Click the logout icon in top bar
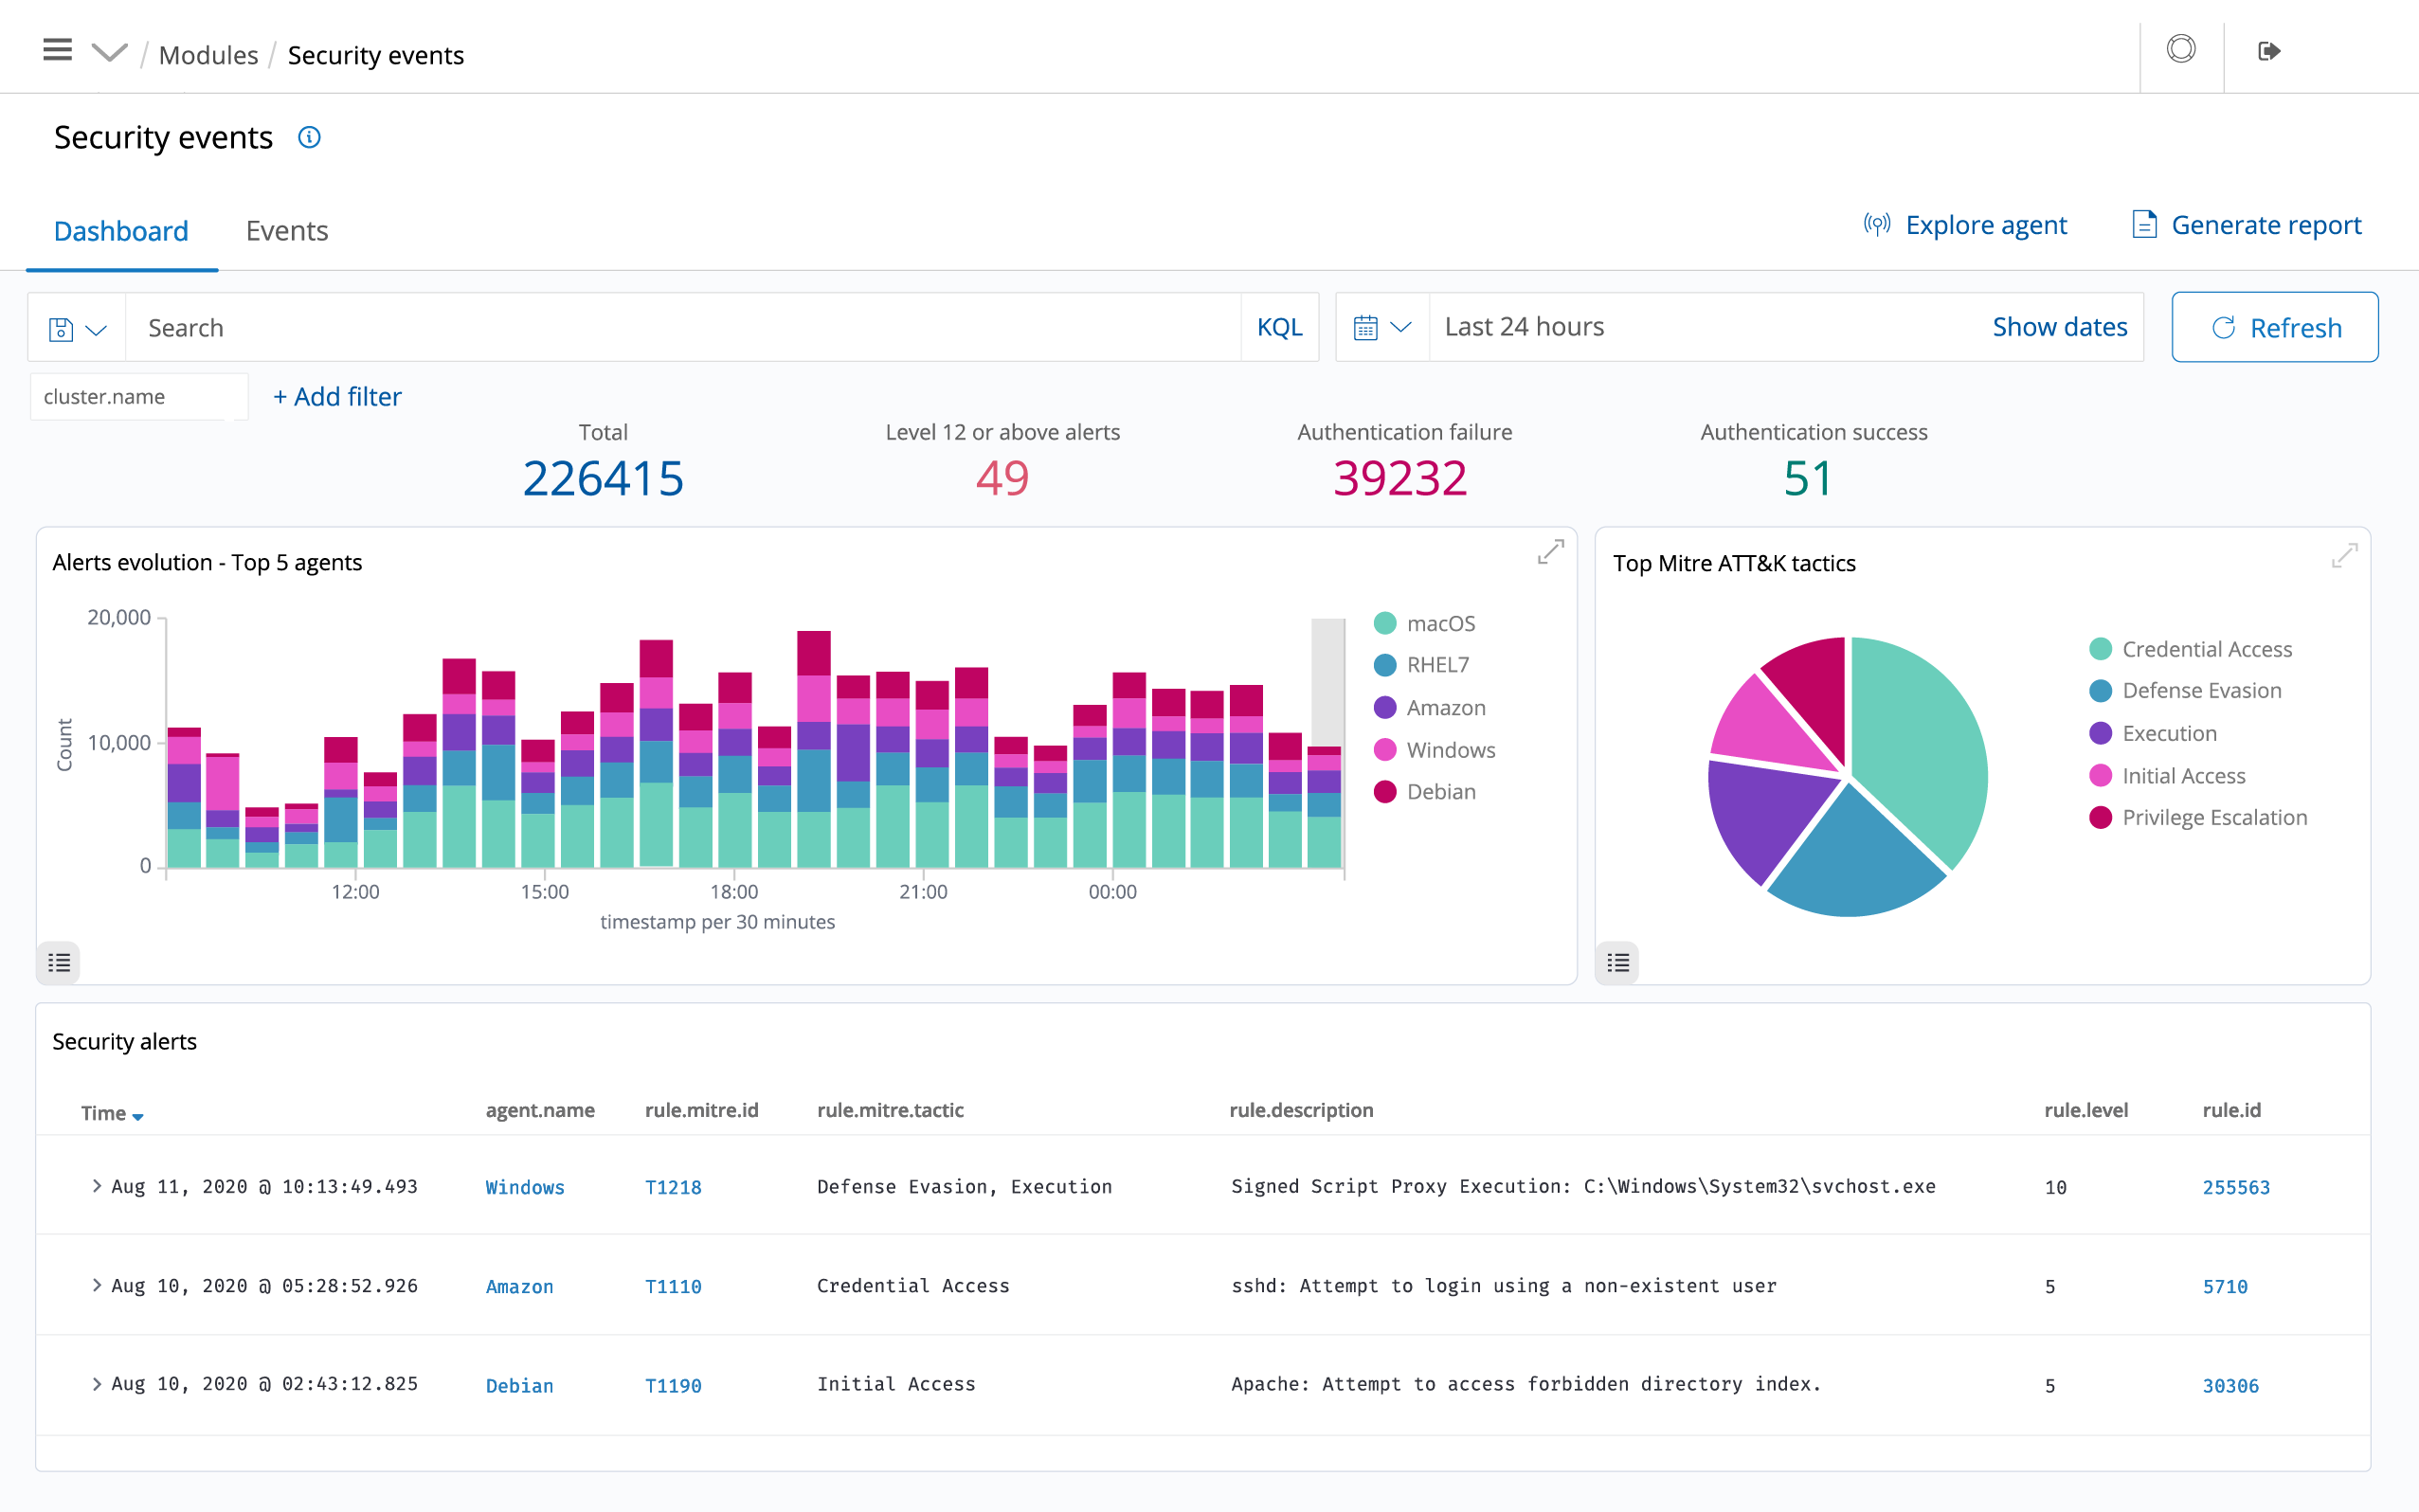 pos(2268,51)
